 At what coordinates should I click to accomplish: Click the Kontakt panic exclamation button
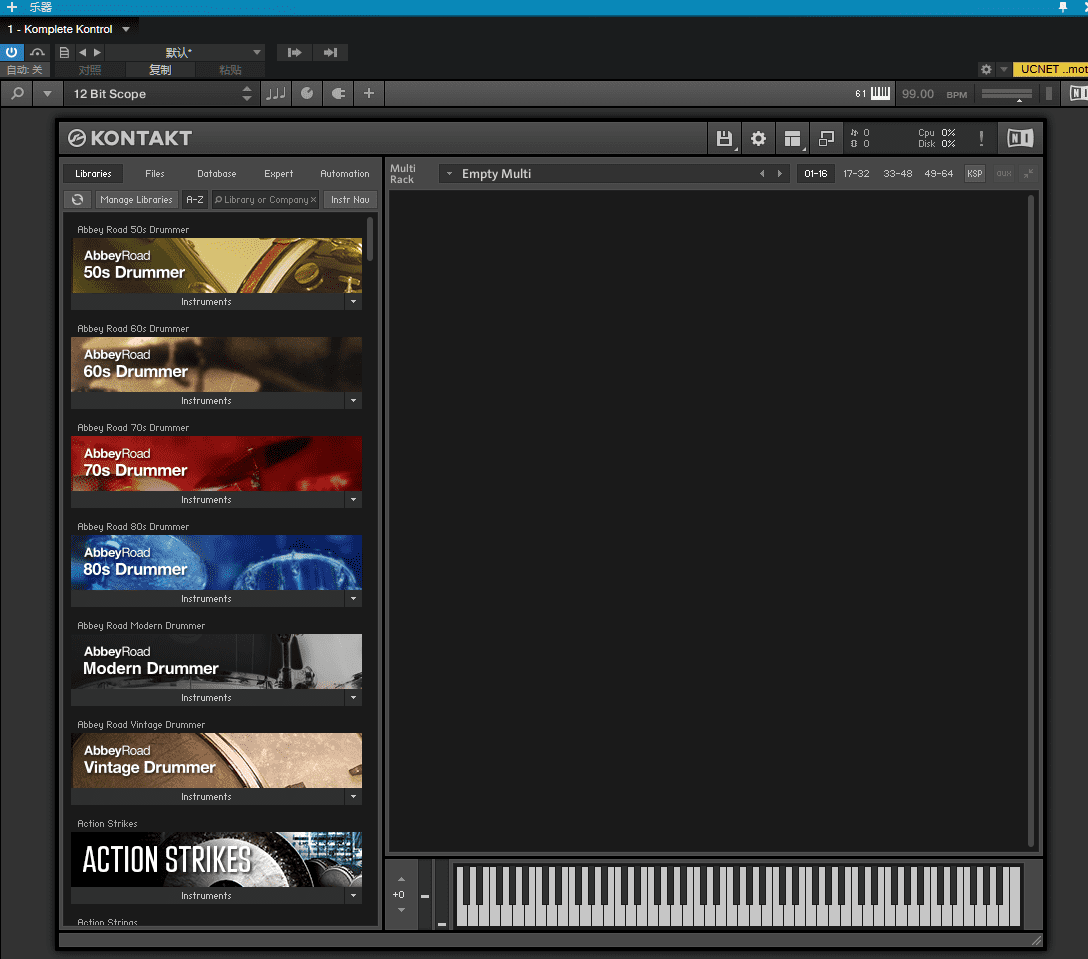(x=981, y=138)
